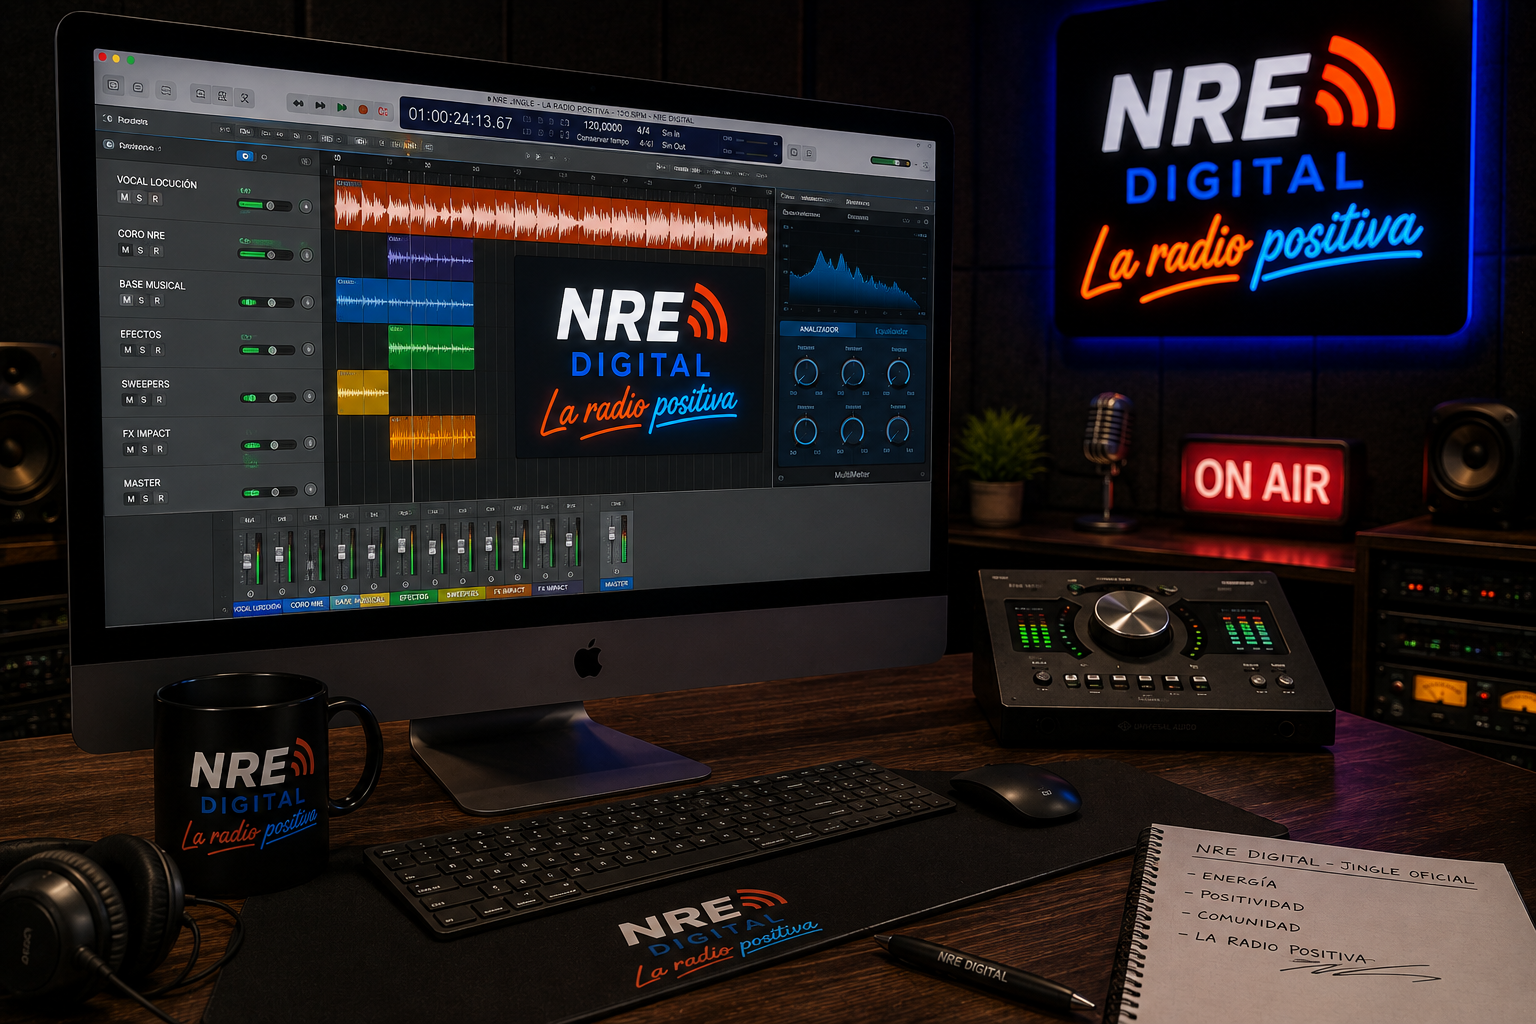This screenshot has height=1024, width=1536.
Task: Mute the CORO NRE track
Action: click(x=125, y=250)
